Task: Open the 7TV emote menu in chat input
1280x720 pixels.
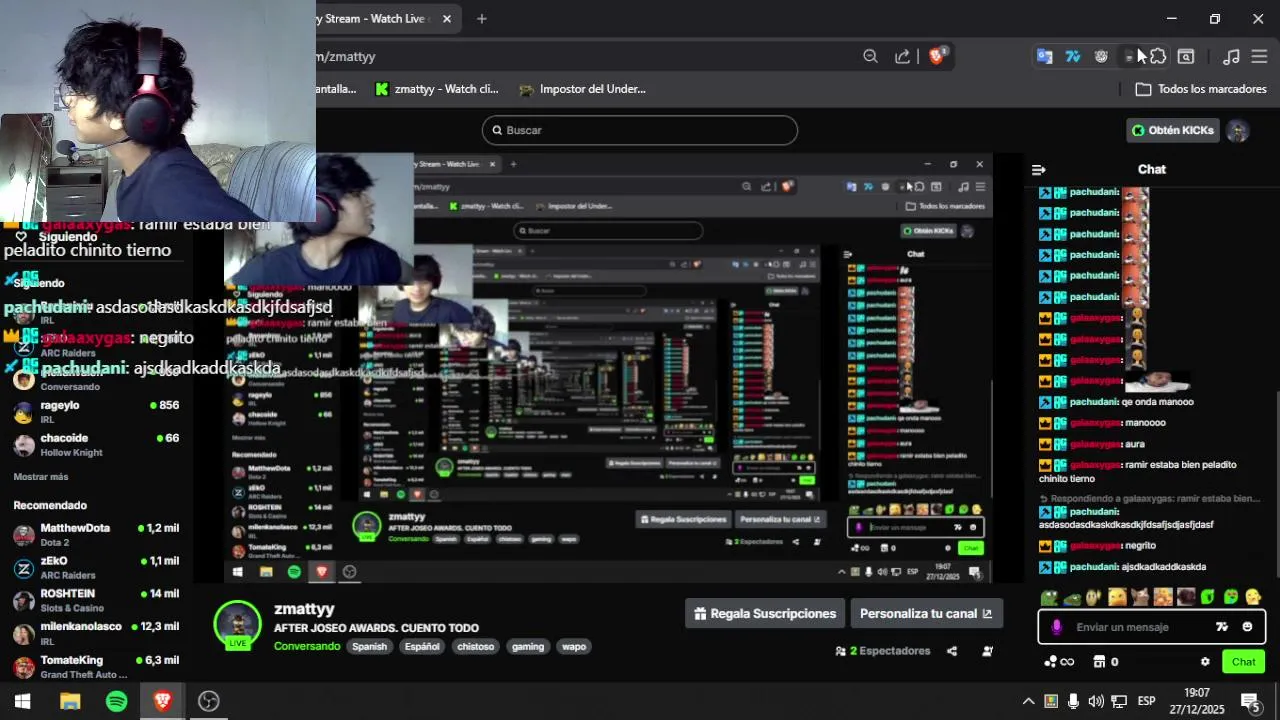Action: (x=1221, y=627)
